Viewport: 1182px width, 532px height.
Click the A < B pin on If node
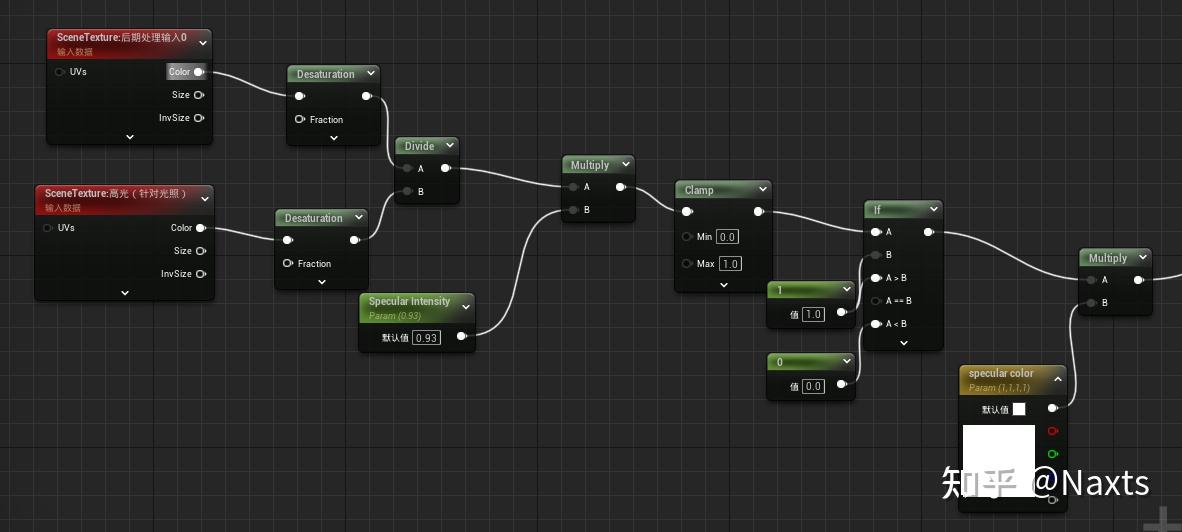(x=876, y=324)
